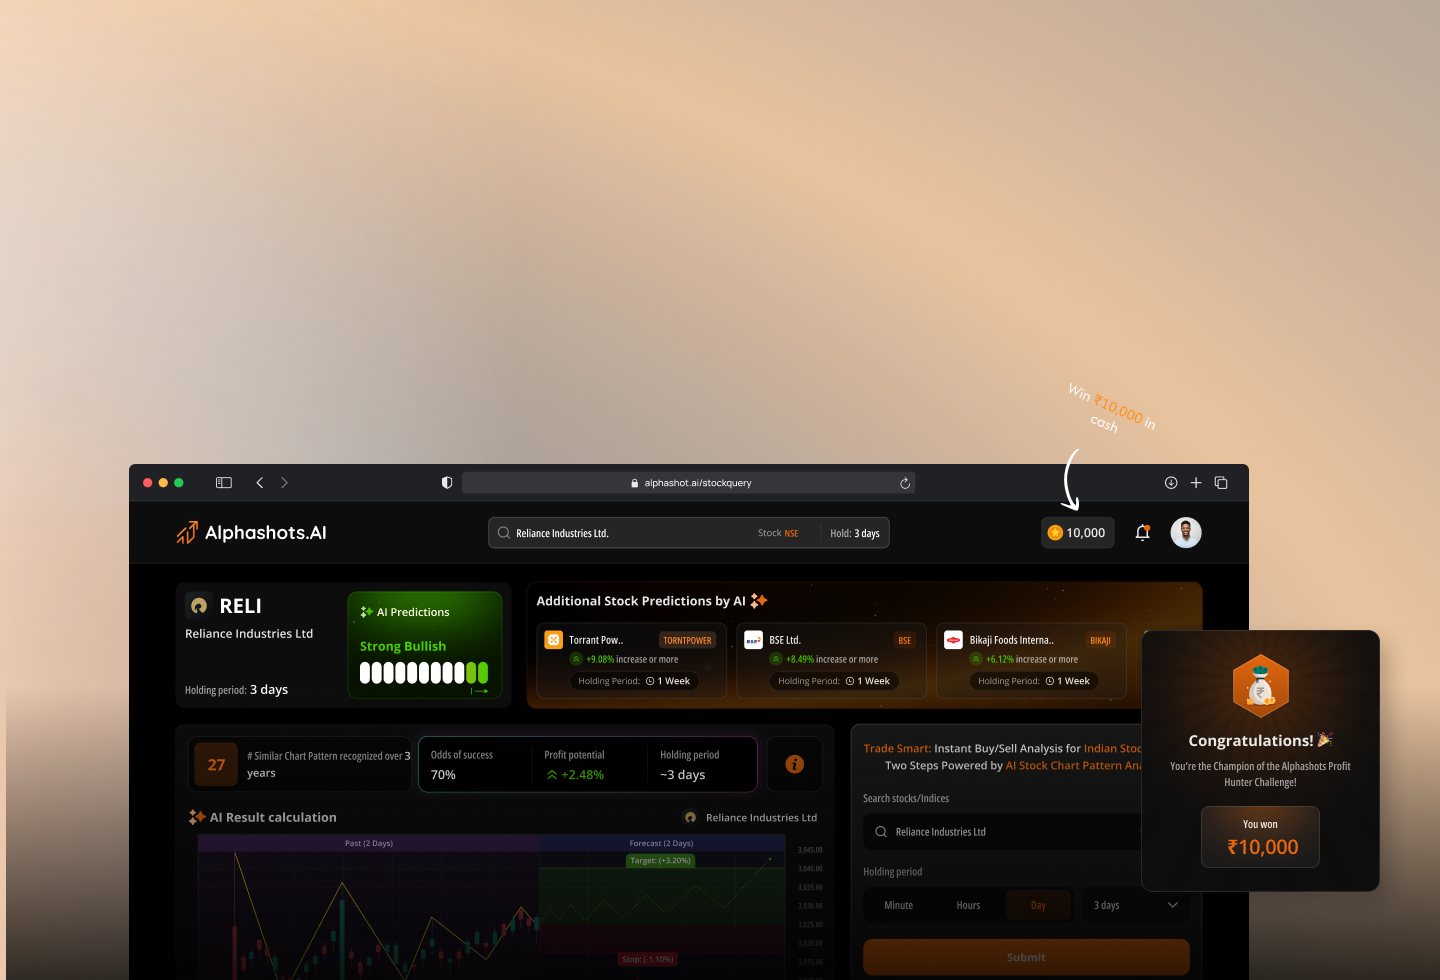Image resolution: width=1440 pixels, height=980 pixels.
Task: Click the Bikaji Foods Interna.. company icon
Action: click(x=954, y=640)
